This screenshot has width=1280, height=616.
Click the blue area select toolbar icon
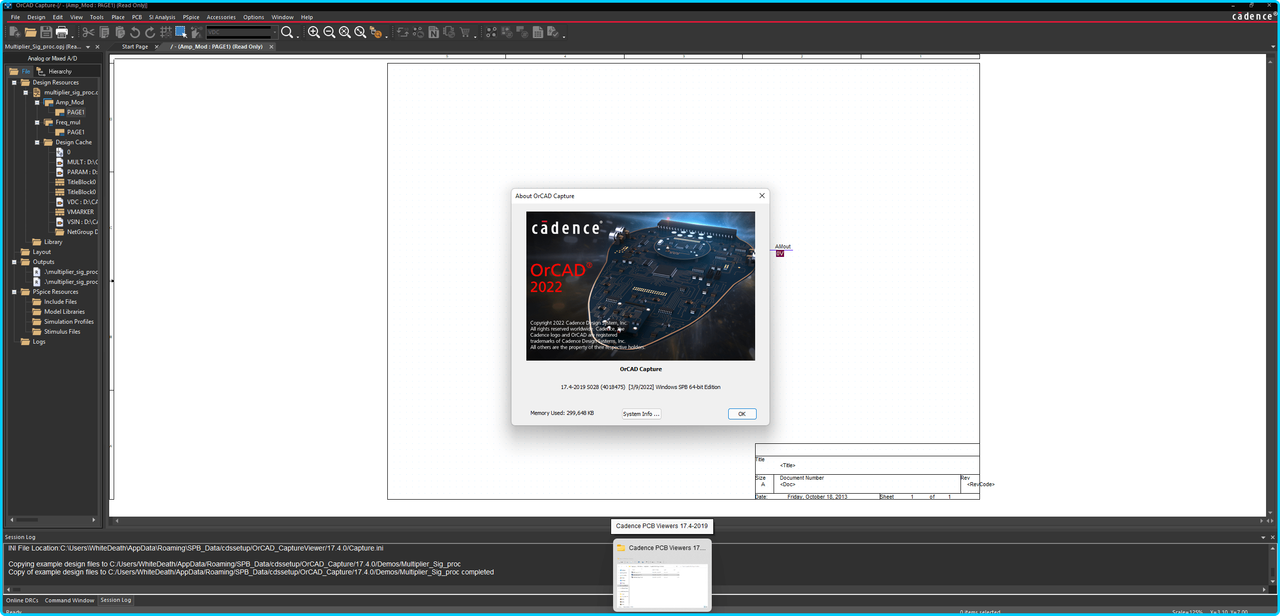click(181, 32)
